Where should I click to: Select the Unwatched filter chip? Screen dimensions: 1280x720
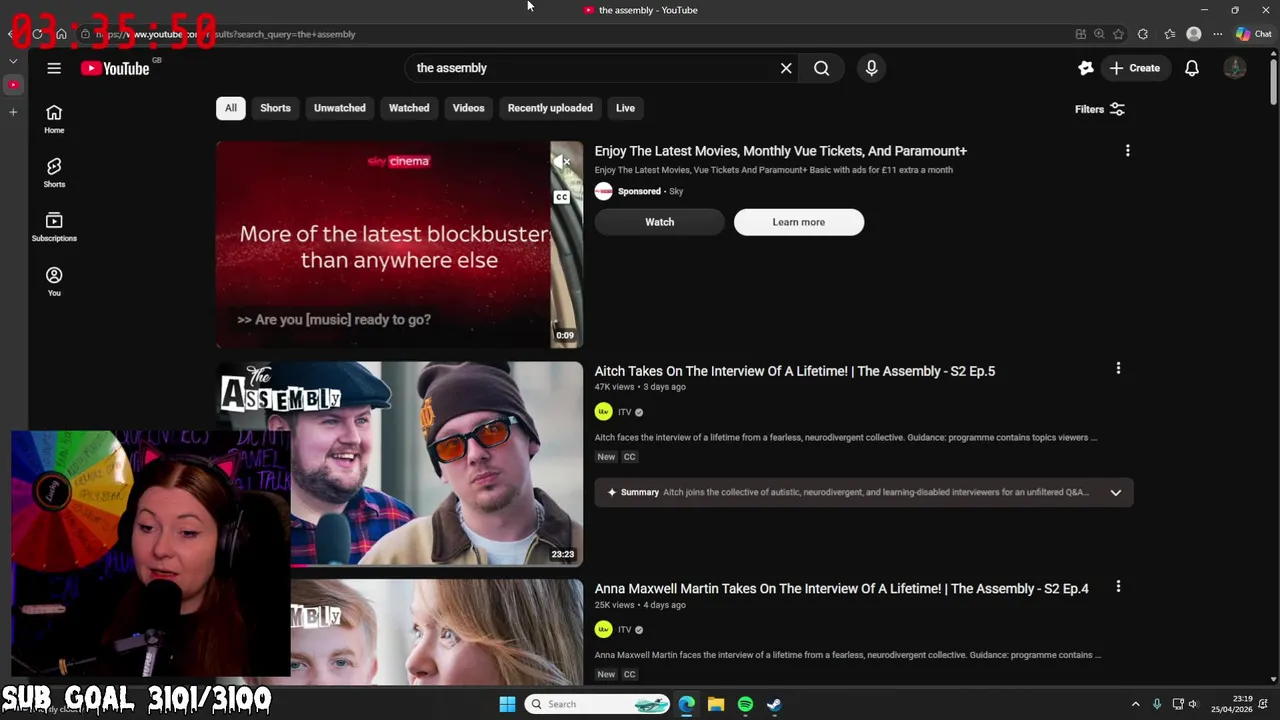pyautogui.click(x=340, y=108)
